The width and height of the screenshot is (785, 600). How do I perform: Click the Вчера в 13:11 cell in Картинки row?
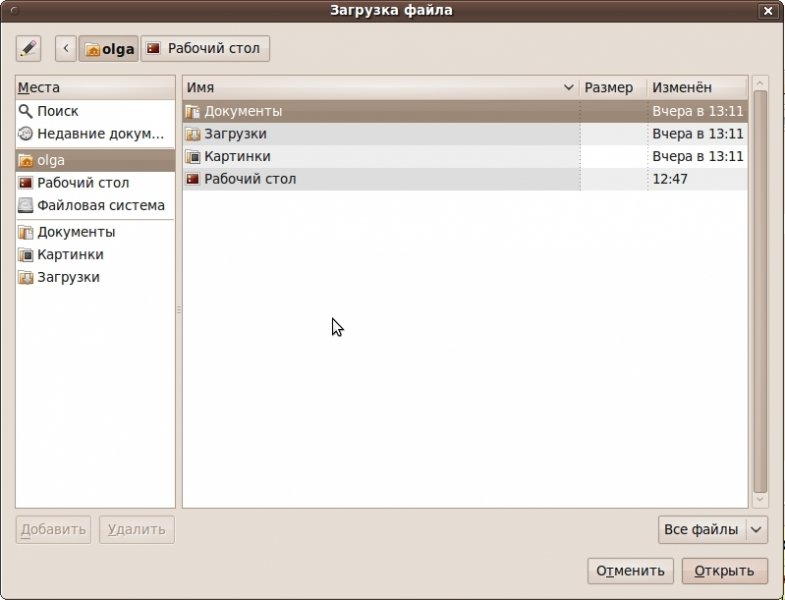[697, 156]
